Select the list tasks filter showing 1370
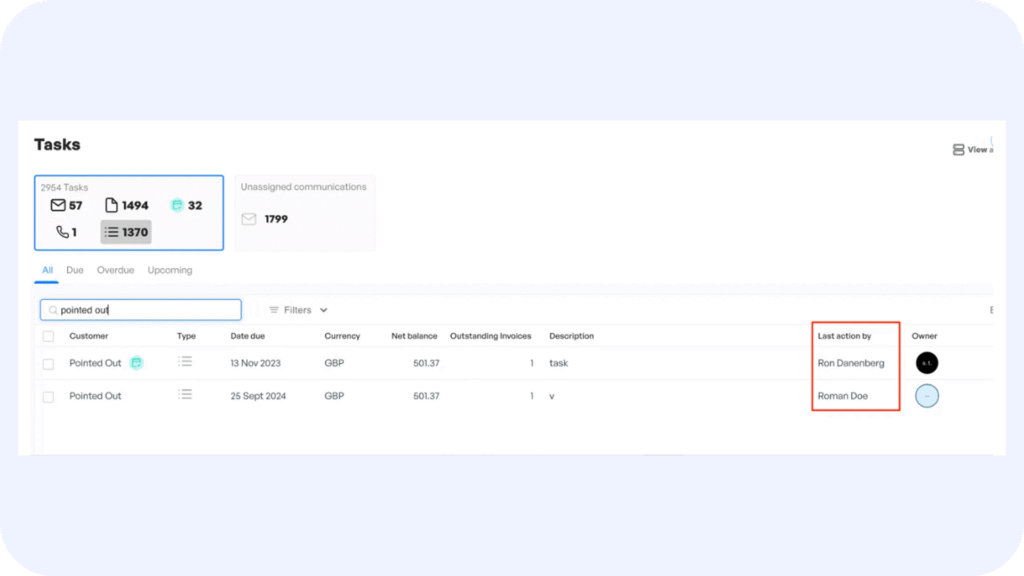The width and height of the screenshot is (1024, 576). pos(126,232)
